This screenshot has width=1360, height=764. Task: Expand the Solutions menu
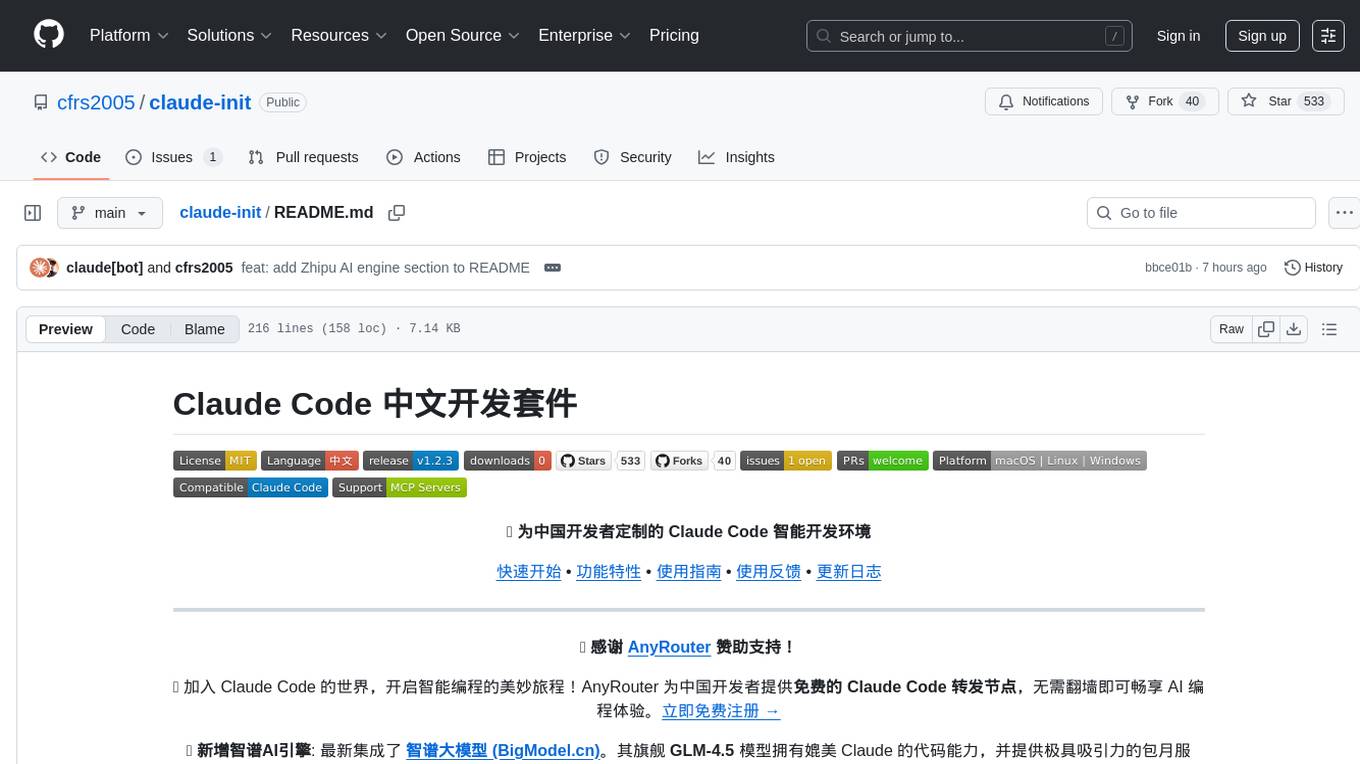230,35
